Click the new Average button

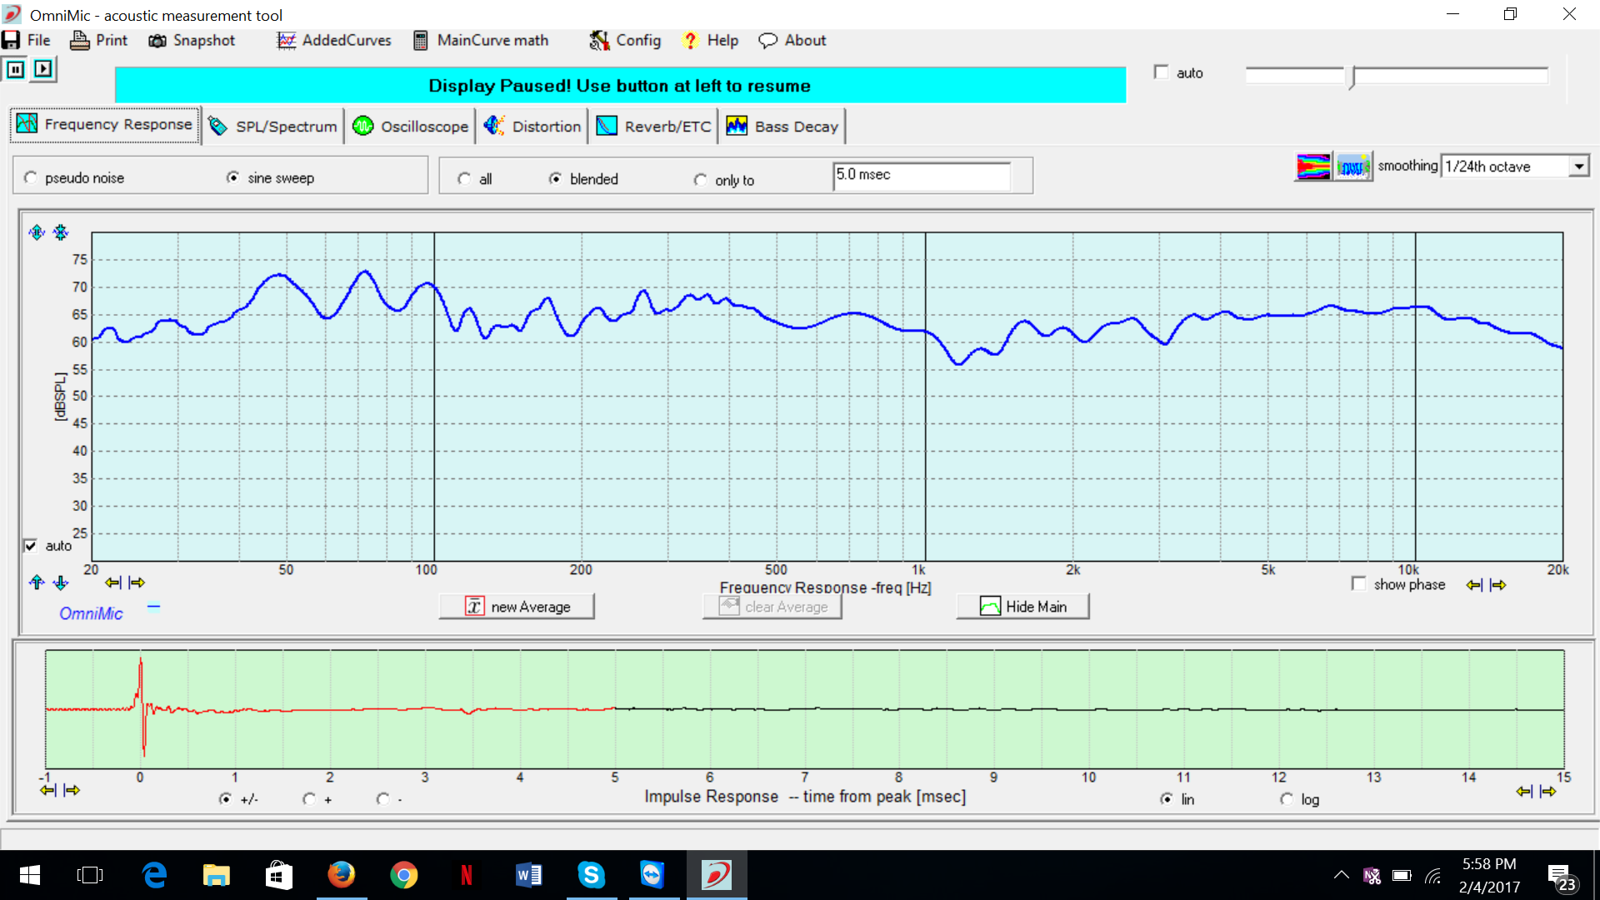coord(517,606)
